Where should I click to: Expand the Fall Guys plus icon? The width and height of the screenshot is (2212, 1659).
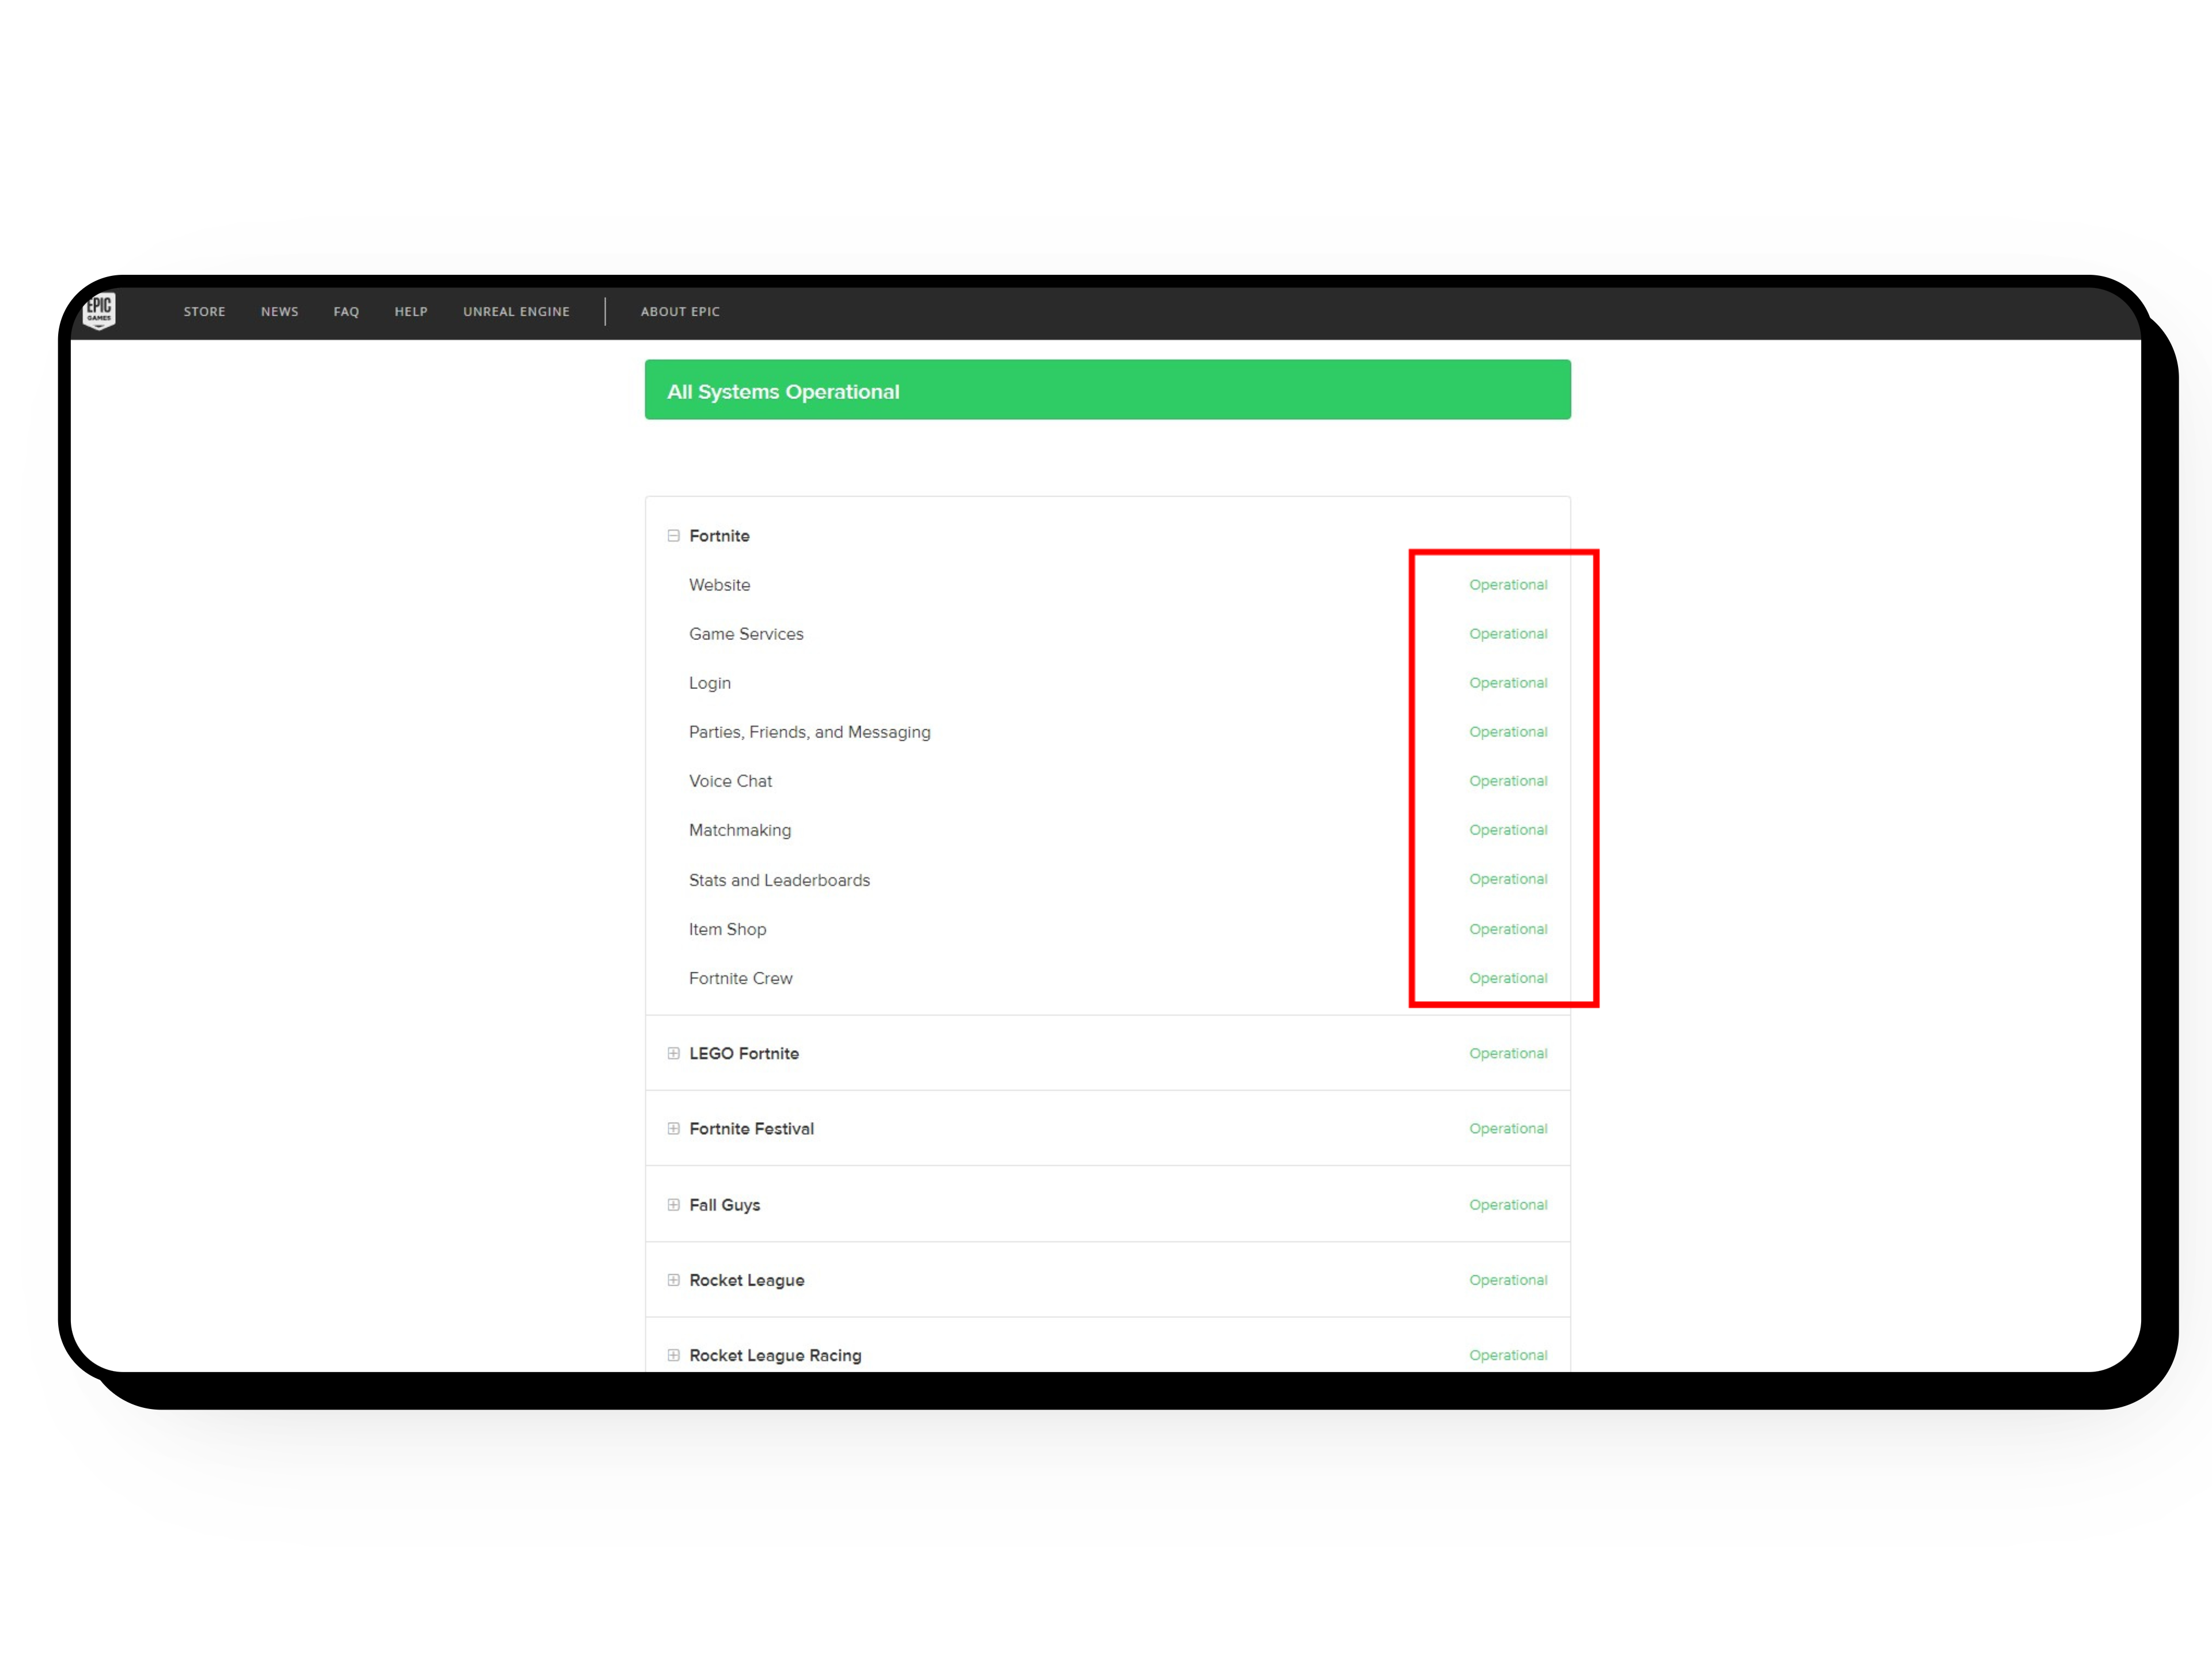point(673,1205)
